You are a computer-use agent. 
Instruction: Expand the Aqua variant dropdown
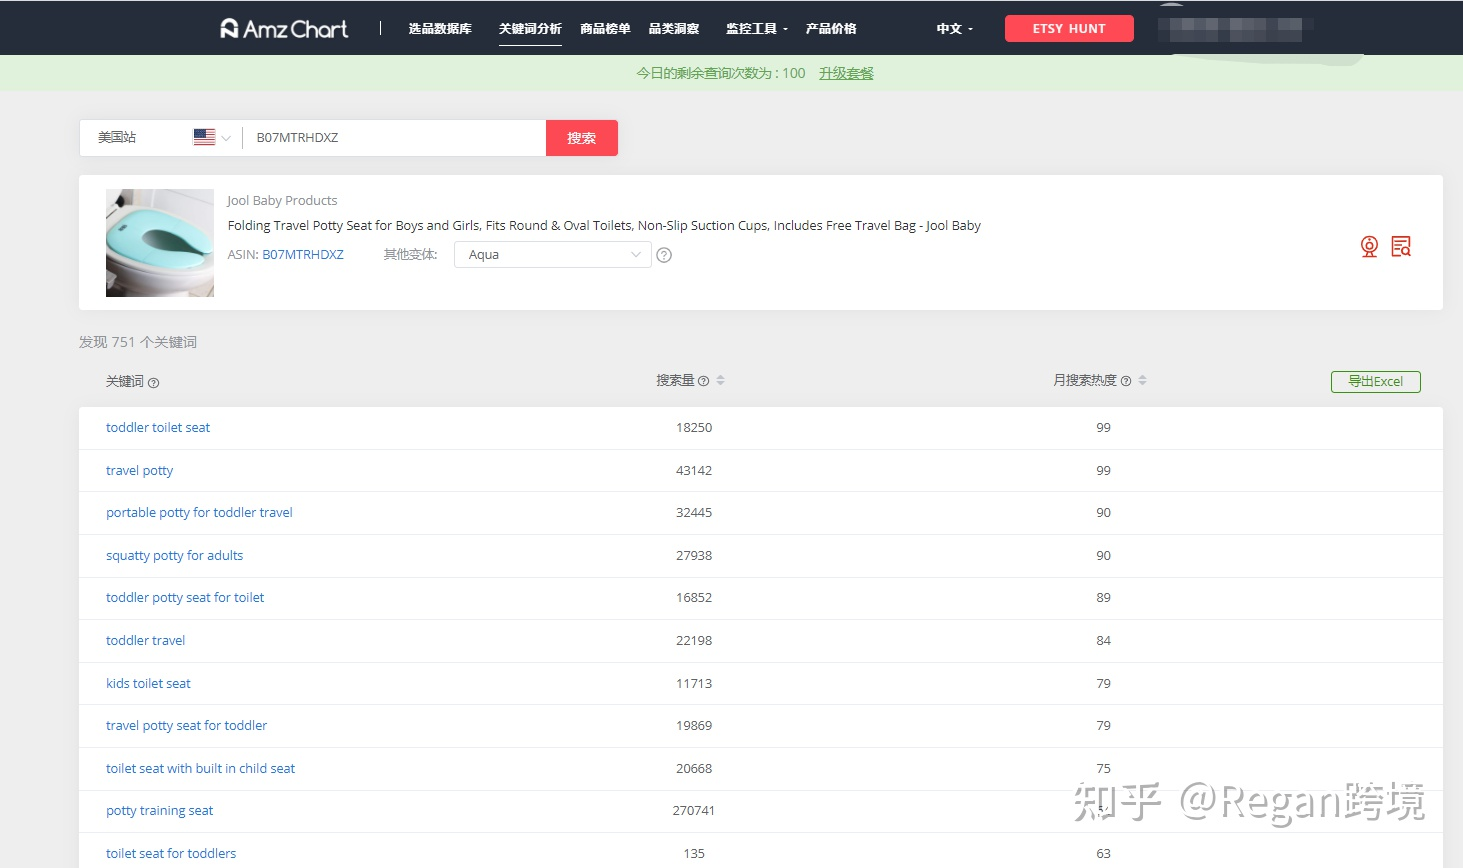553,255
